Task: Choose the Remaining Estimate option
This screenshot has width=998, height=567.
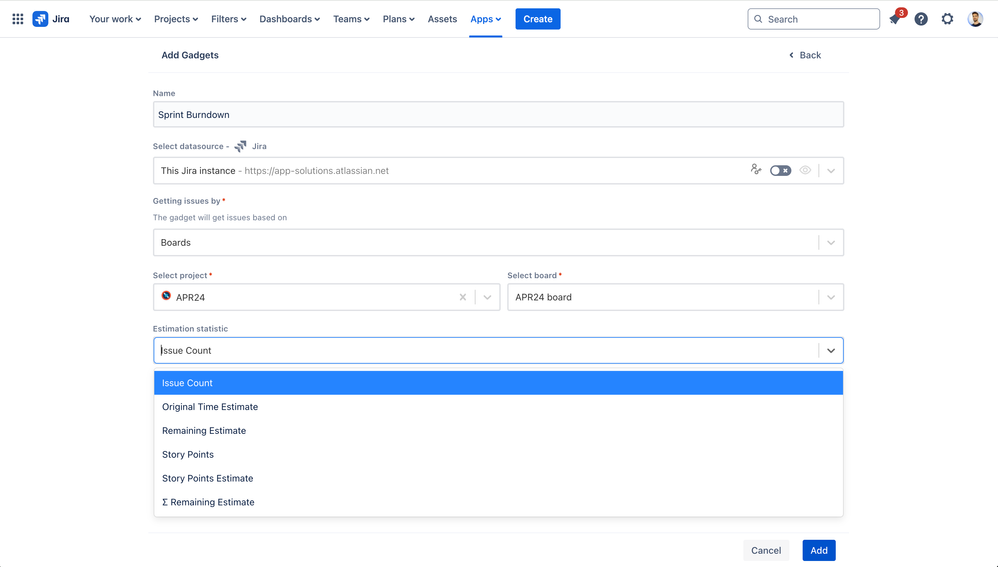Action: click(x=498, y=431)
